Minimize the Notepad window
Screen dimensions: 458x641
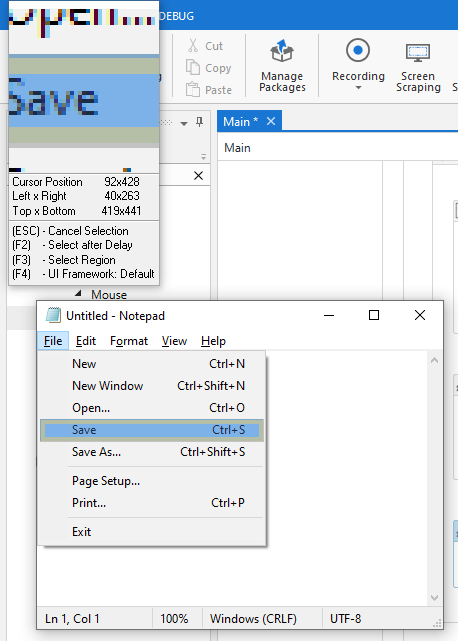click(329, 315)
